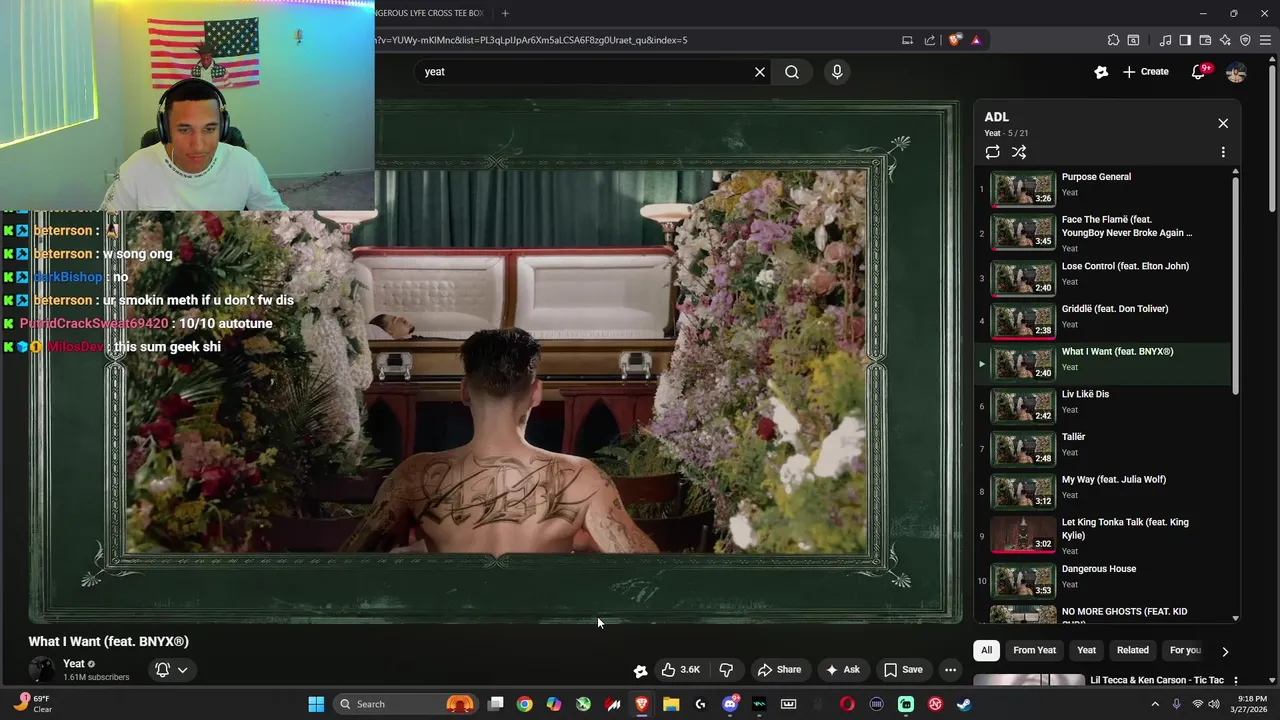This screenshot has height=720, width=1280.
Task: Click the Create button
Action: tap(1146, 72)
